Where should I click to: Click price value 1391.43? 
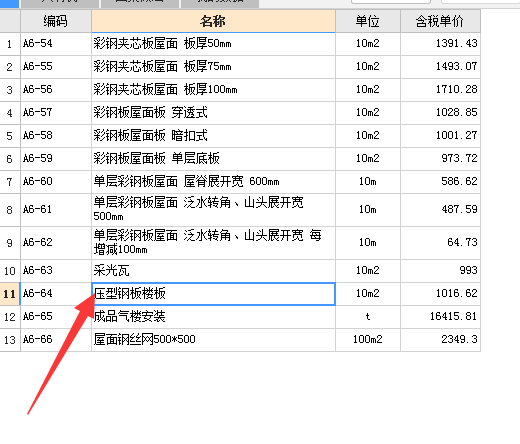pos(456,44)
